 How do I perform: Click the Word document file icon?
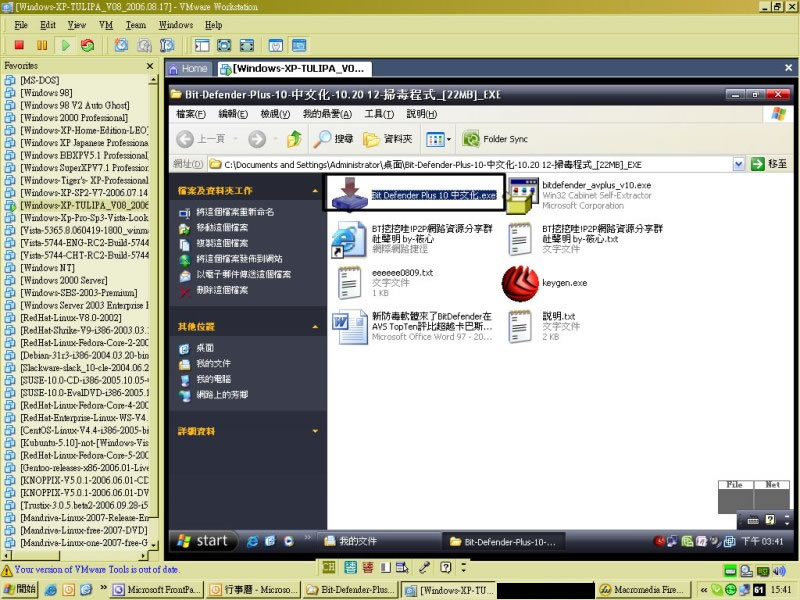coord(350,327)
